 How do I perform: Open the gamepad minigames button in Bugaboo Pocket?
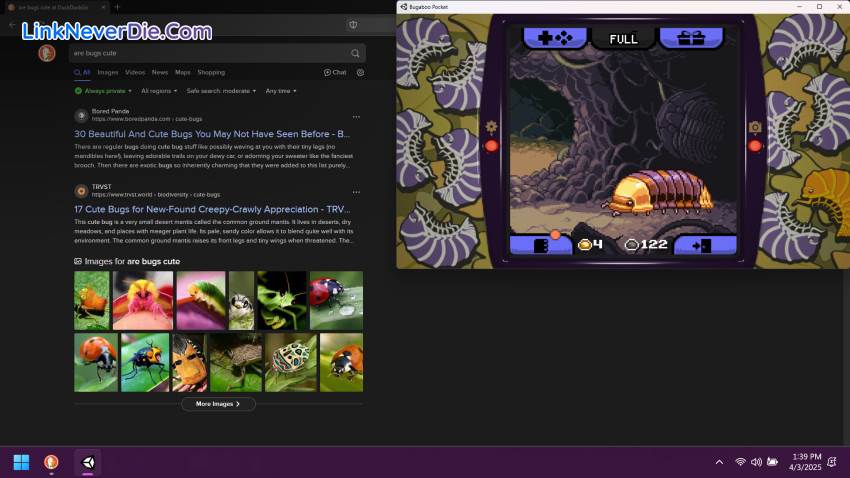click(555, 38)
